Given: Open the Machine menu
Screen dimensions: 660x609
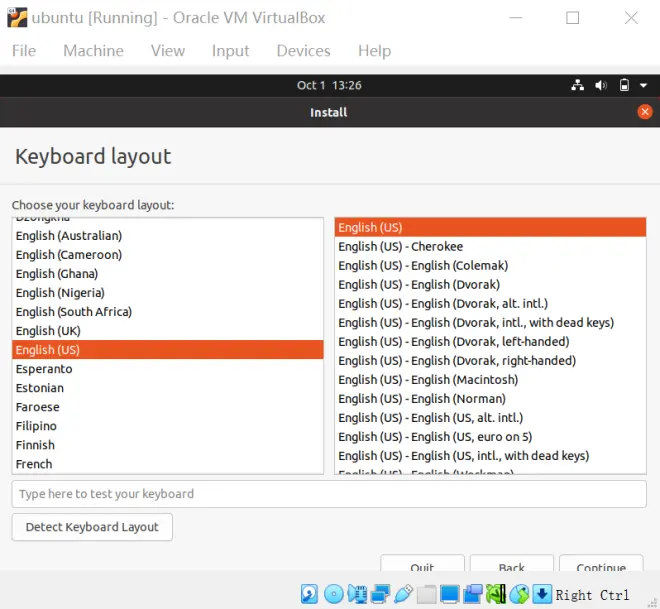Looking at the screenshot, I should [93, 51].
